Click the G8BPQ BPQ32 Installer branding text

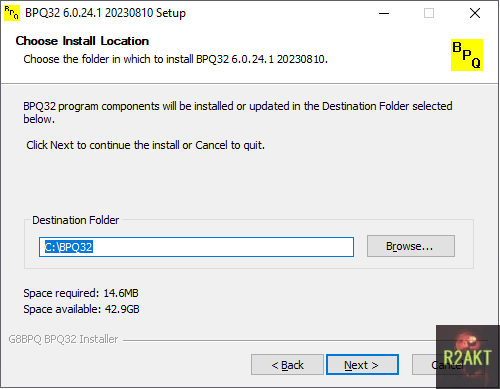63,339
